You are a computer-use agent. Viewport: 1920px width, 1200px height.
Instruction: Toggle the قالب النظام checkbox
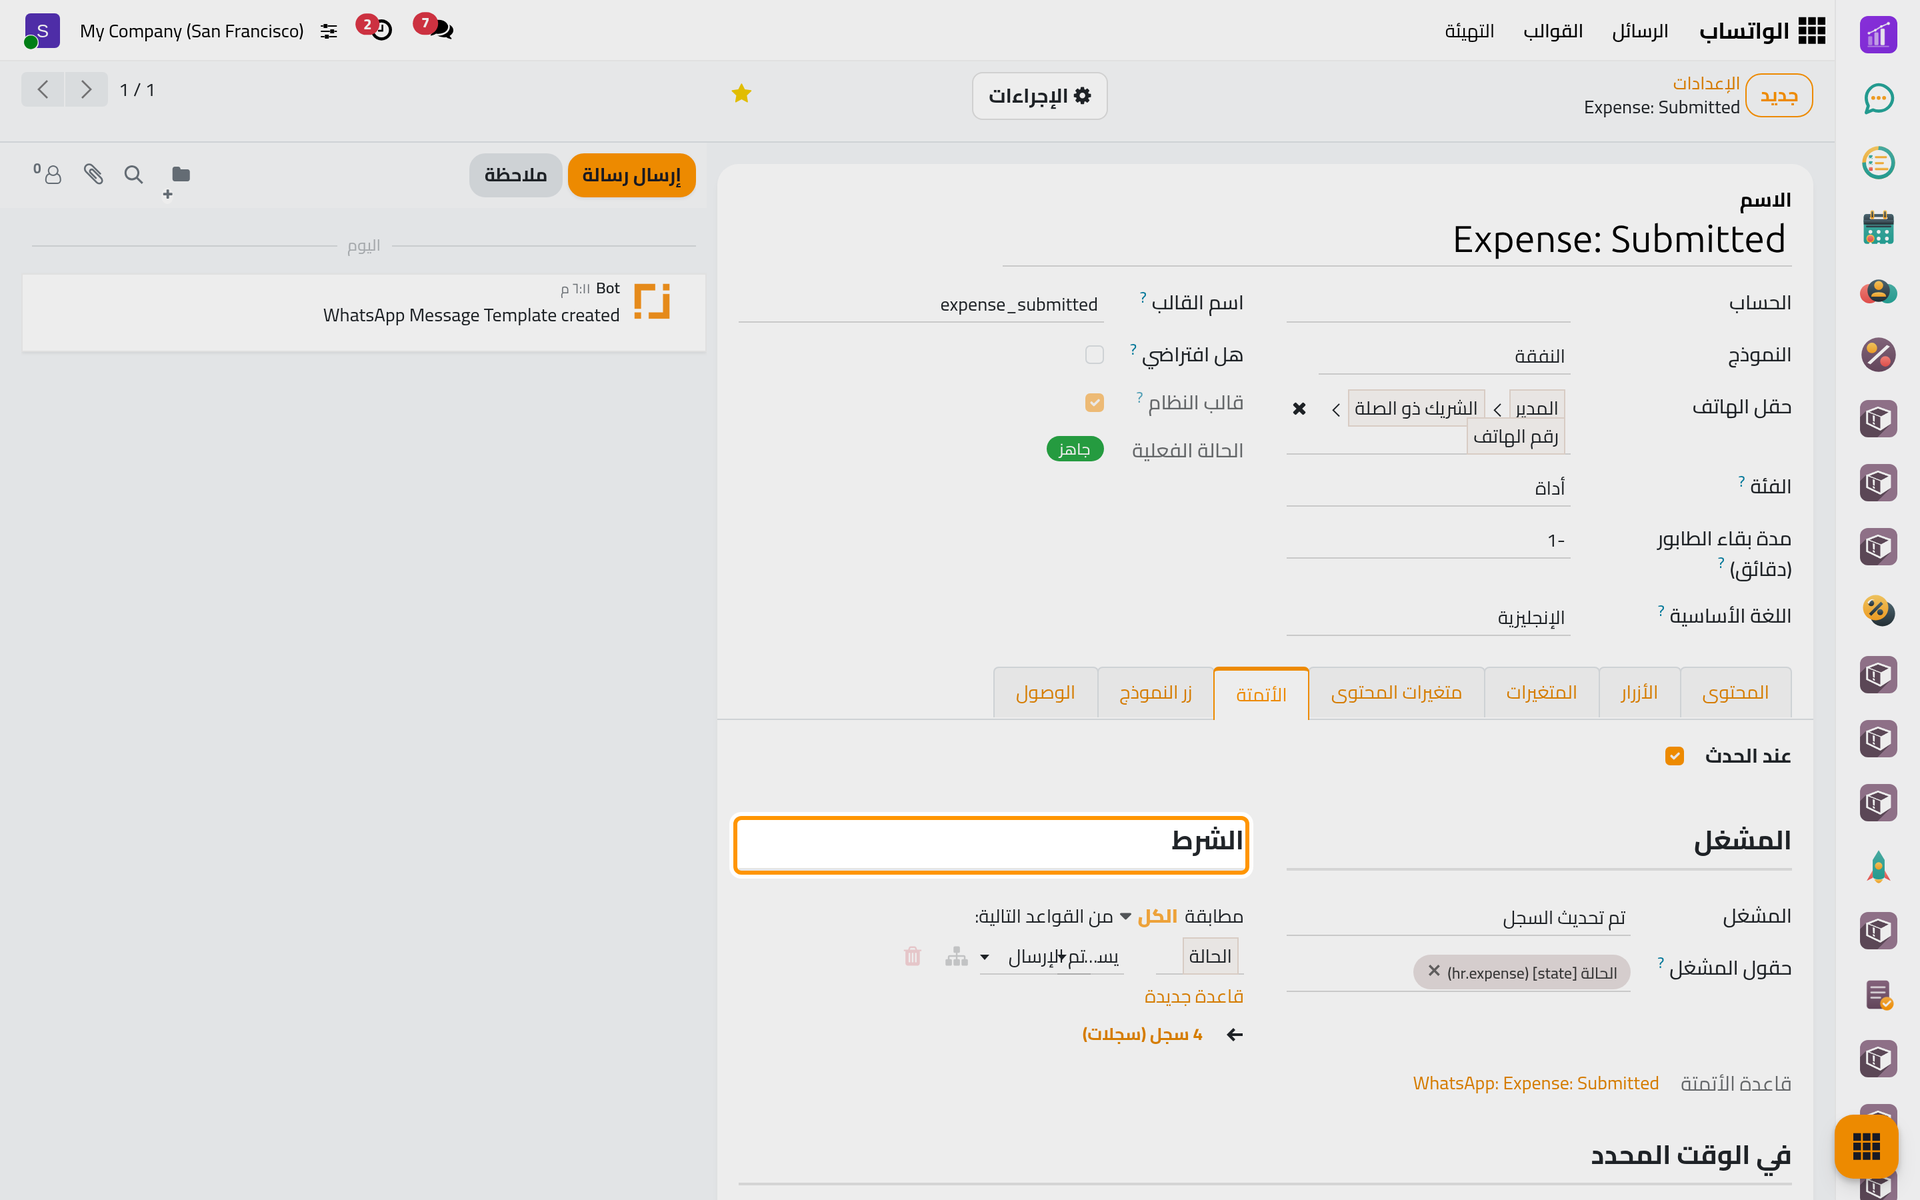tap(1094, 402)
